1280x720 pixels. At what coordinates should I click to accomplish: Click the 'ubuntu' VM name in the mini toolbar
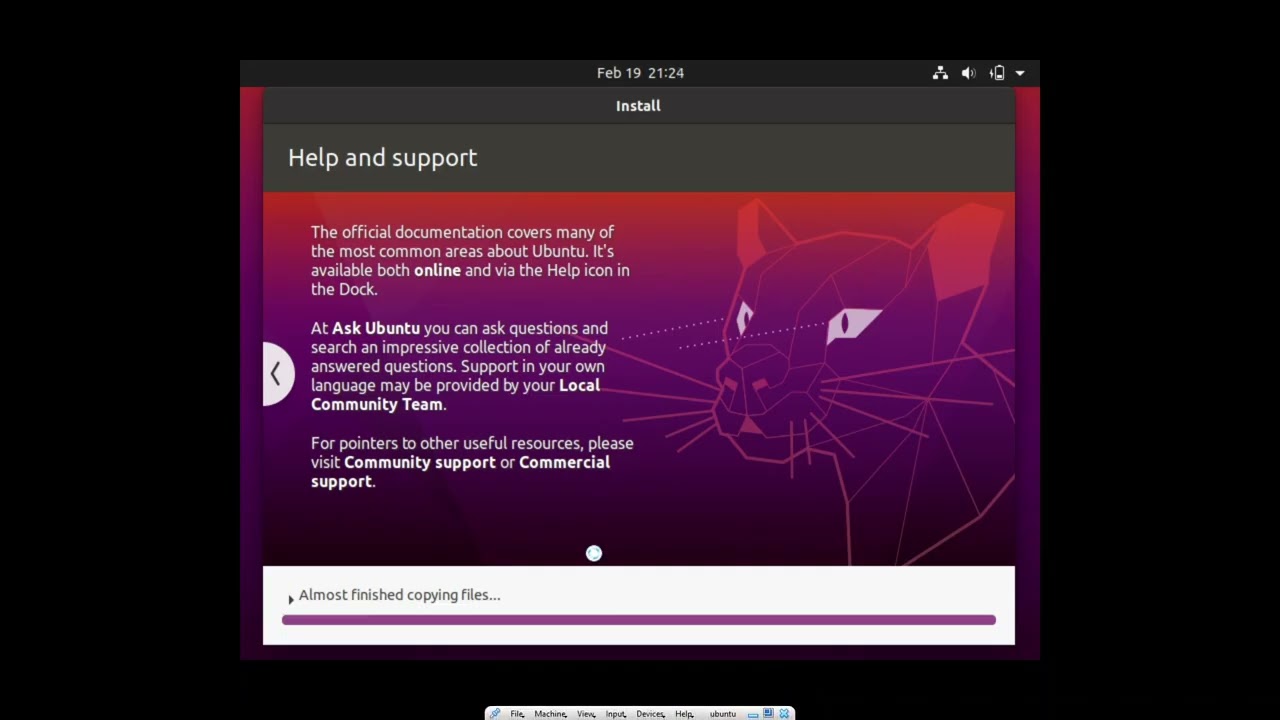coord(723,714)
